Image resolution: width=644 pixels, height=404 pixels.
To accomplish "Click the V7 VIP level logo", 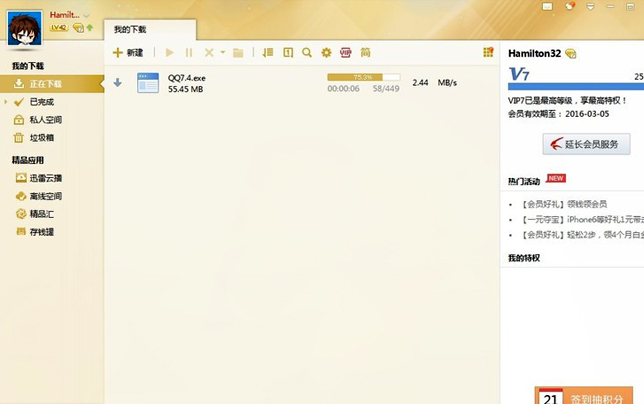I will [519, 74].
